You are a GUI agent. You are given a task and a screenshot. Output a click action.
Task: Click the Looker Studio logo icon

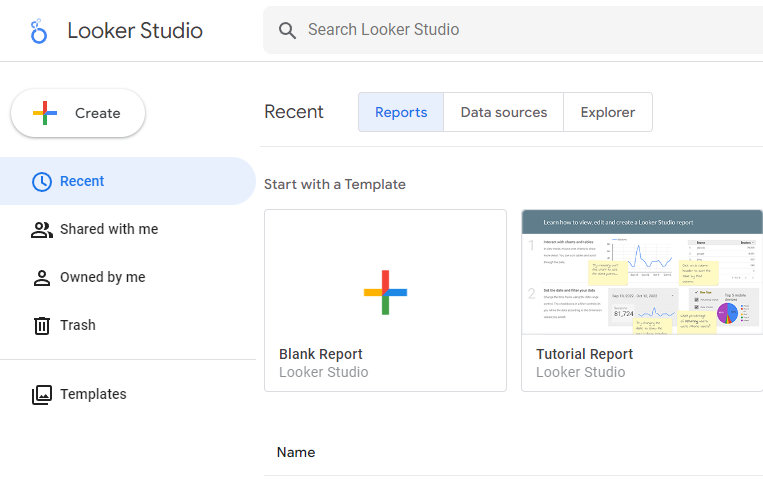[x=39, y=31]
